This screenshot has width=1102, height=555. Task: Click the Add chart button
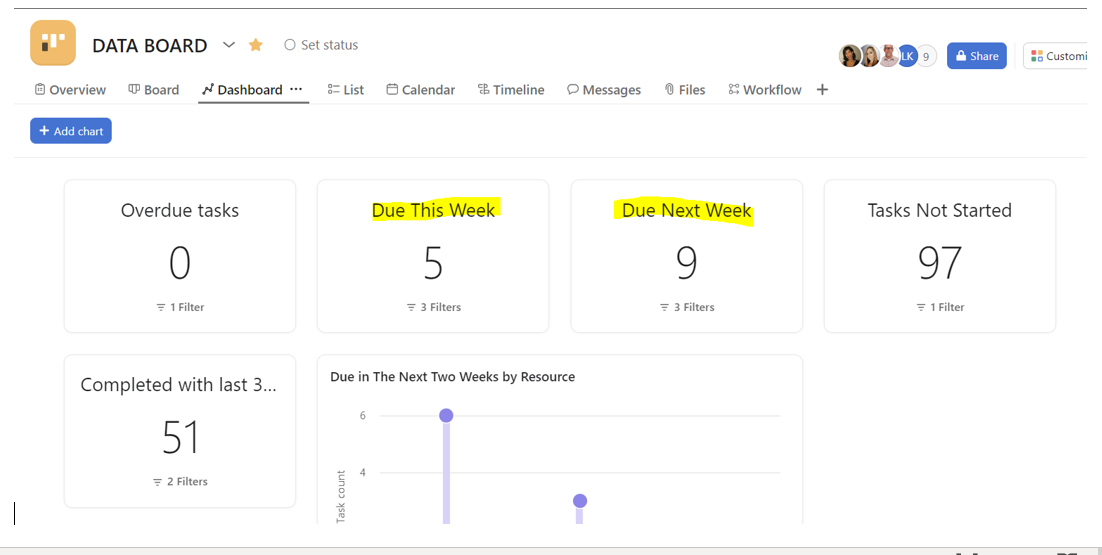71,131
